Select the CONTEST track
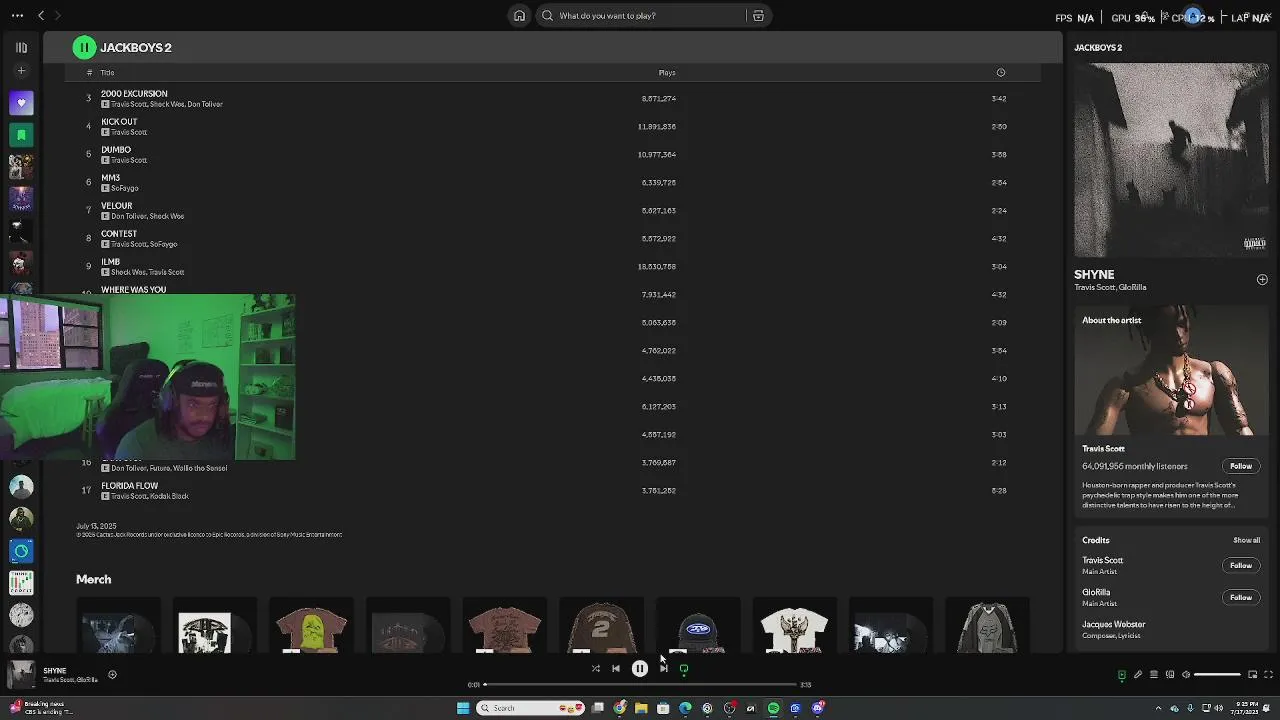This screenshot has width=1280, height=720. pos(555,239)
